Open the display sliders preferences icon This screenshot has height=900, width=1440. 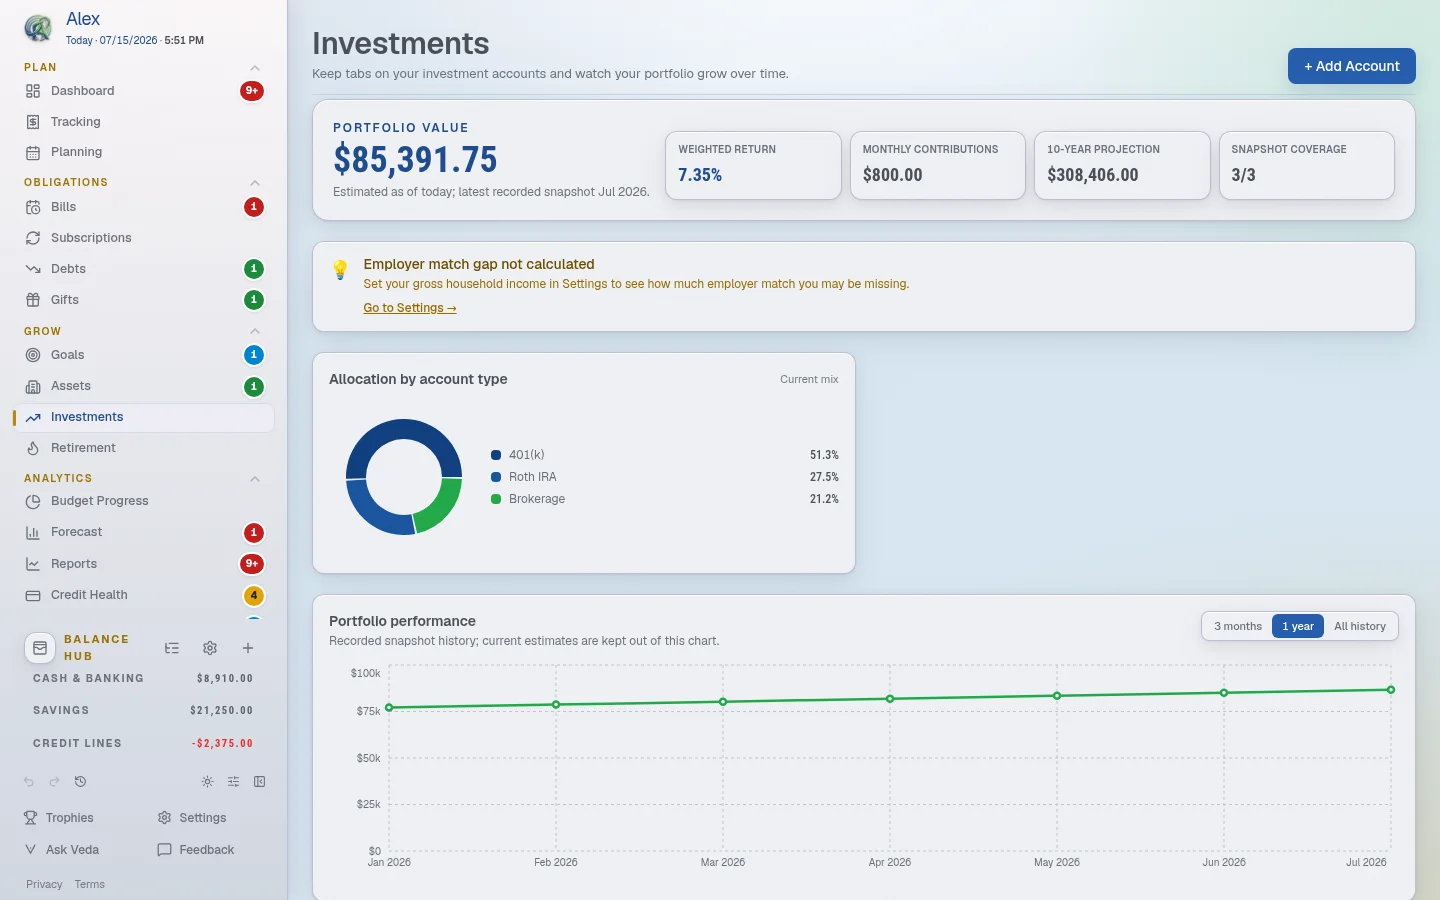[233, 782]
